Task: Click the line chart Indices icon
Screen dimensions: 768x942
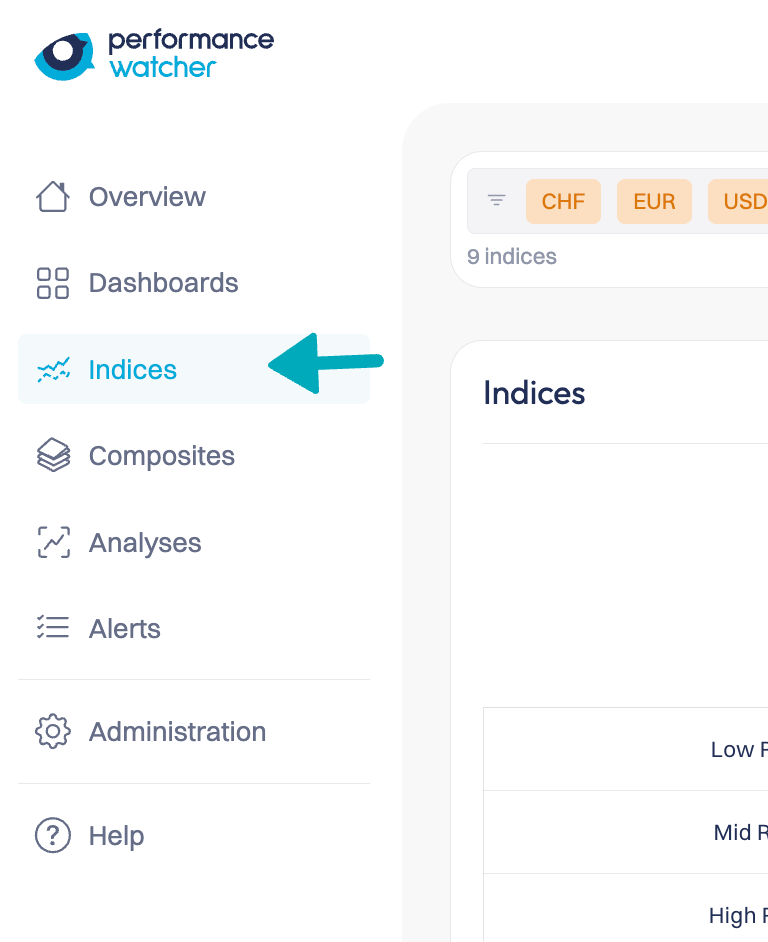Action: click(x=53, y=370)
